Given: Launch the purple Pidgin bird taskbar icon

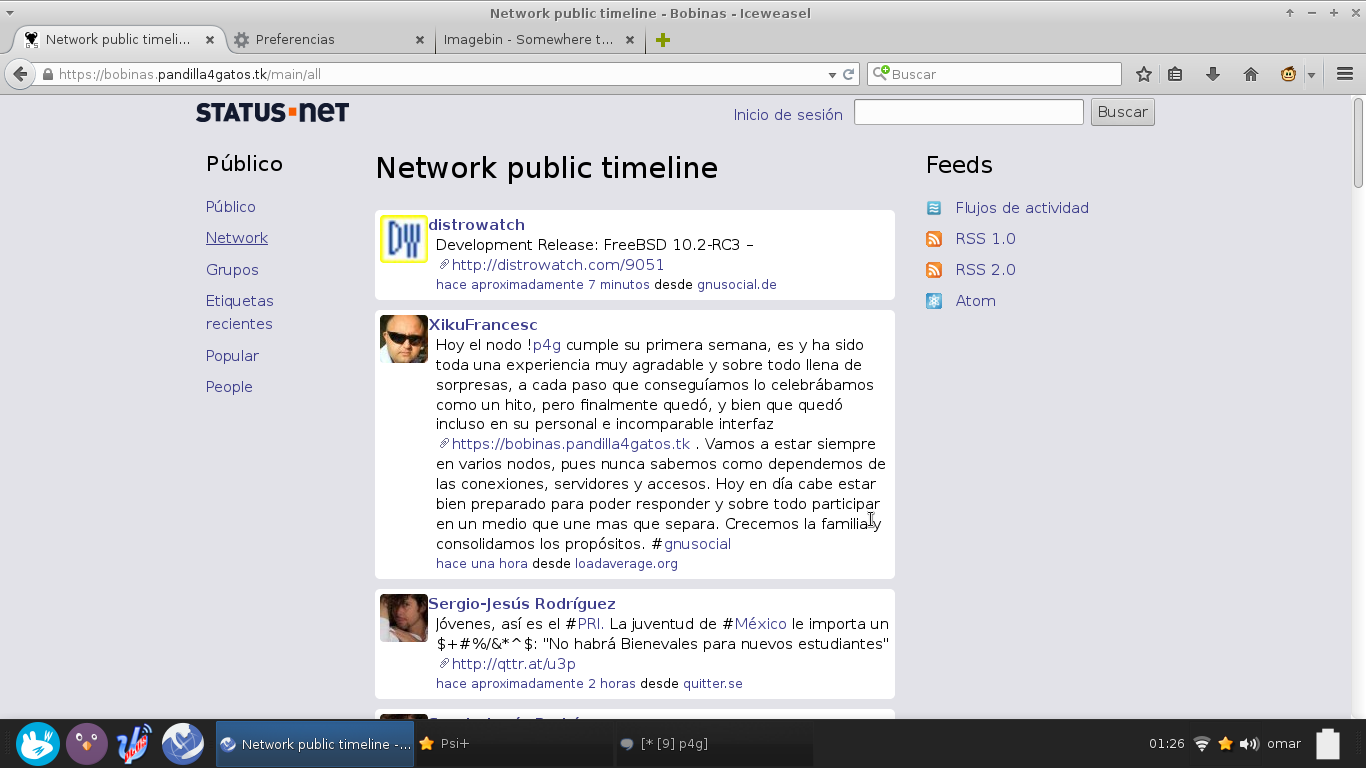Looking at the screenshot, I should pyautogui.click(x=87, y=744).
